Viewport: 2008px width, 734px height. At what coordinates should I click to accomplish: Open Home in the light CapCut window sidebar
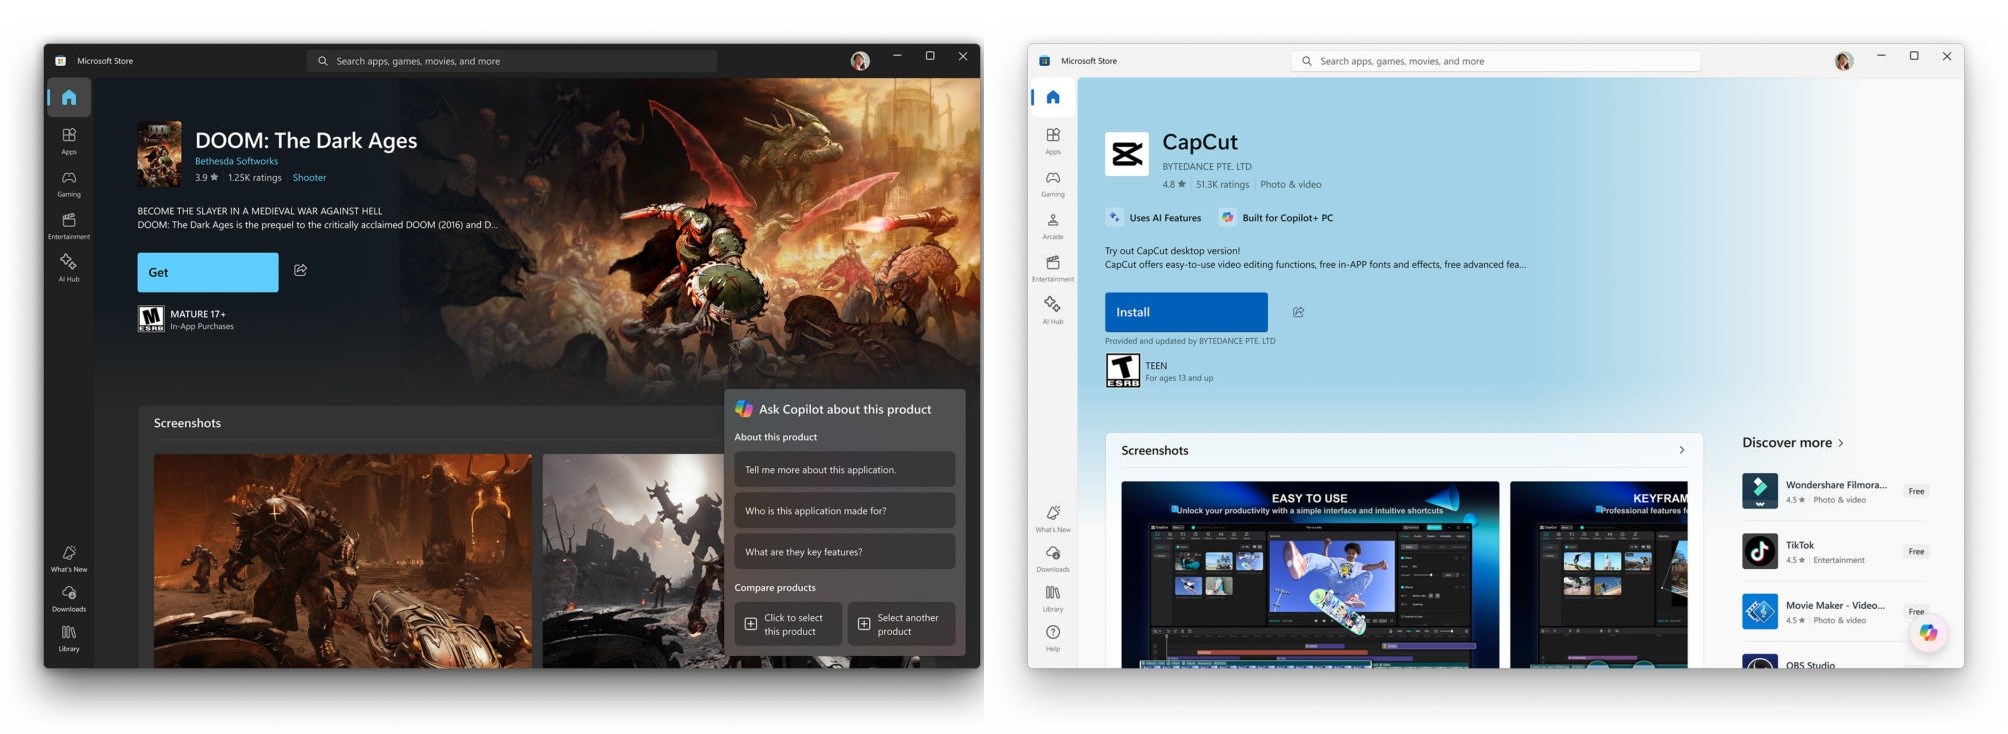[1053, 97]
